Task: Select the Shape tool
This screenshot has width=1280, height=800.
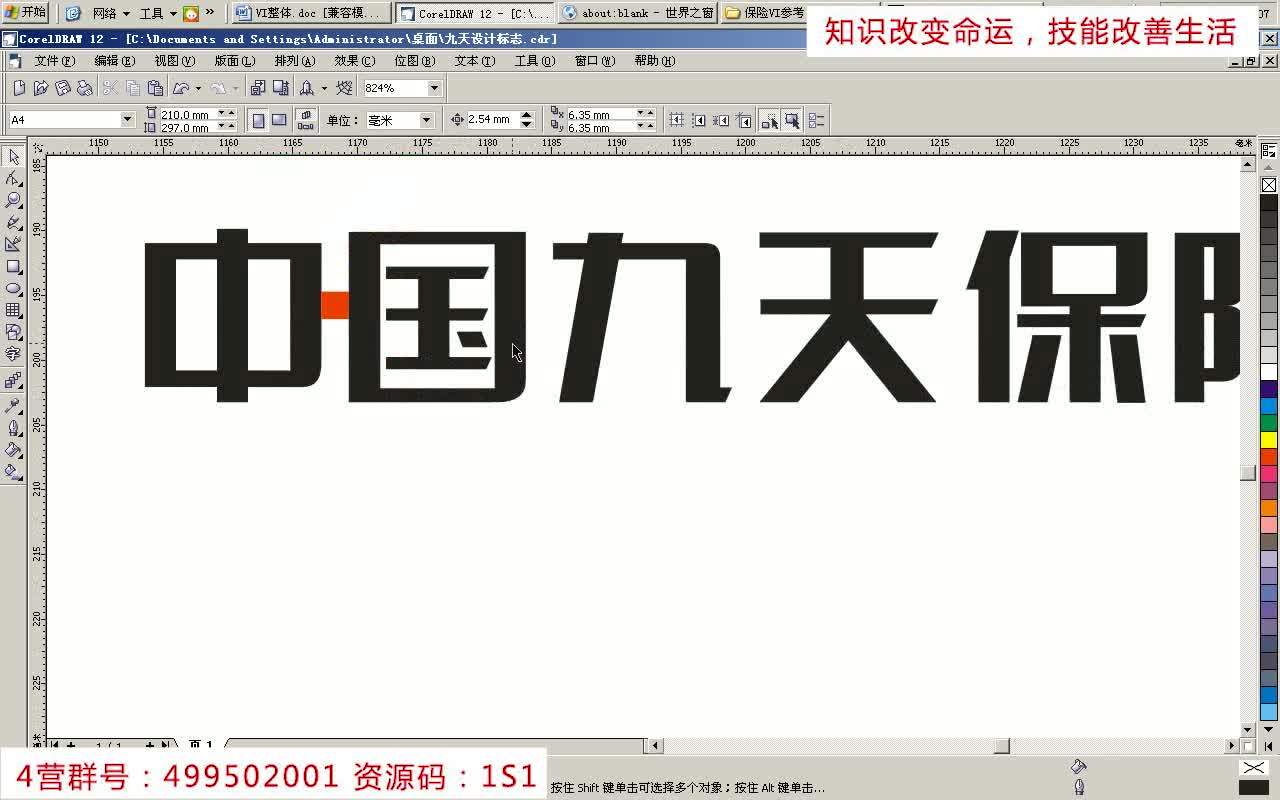Action: (x=14, y=176)
